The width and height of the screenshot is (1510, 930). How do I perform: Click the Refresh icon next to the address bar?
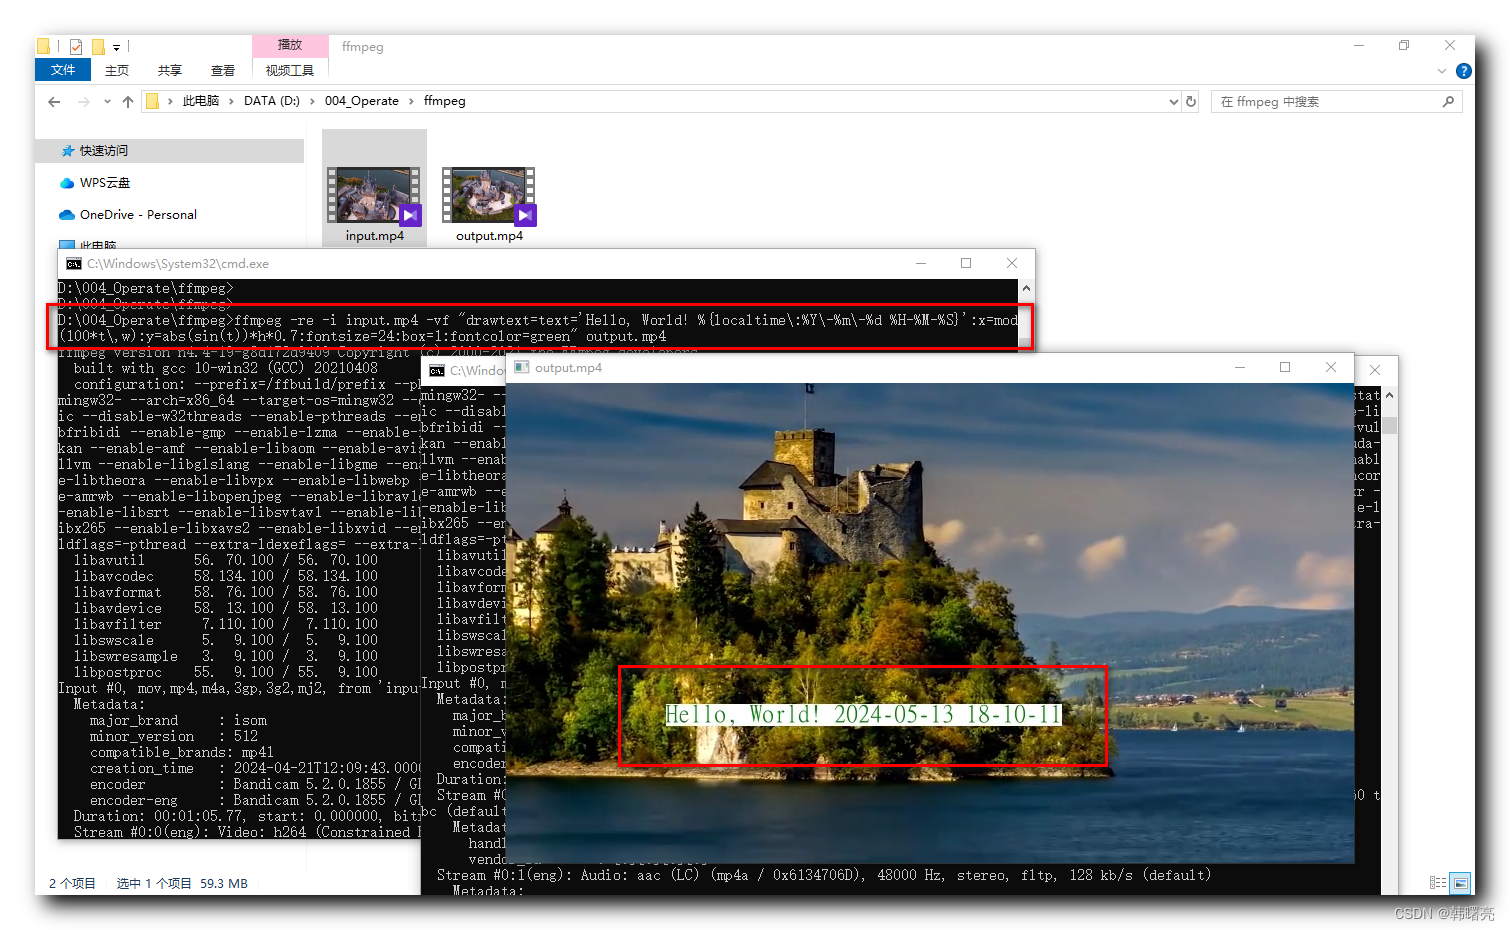(x=1189, y=101)
